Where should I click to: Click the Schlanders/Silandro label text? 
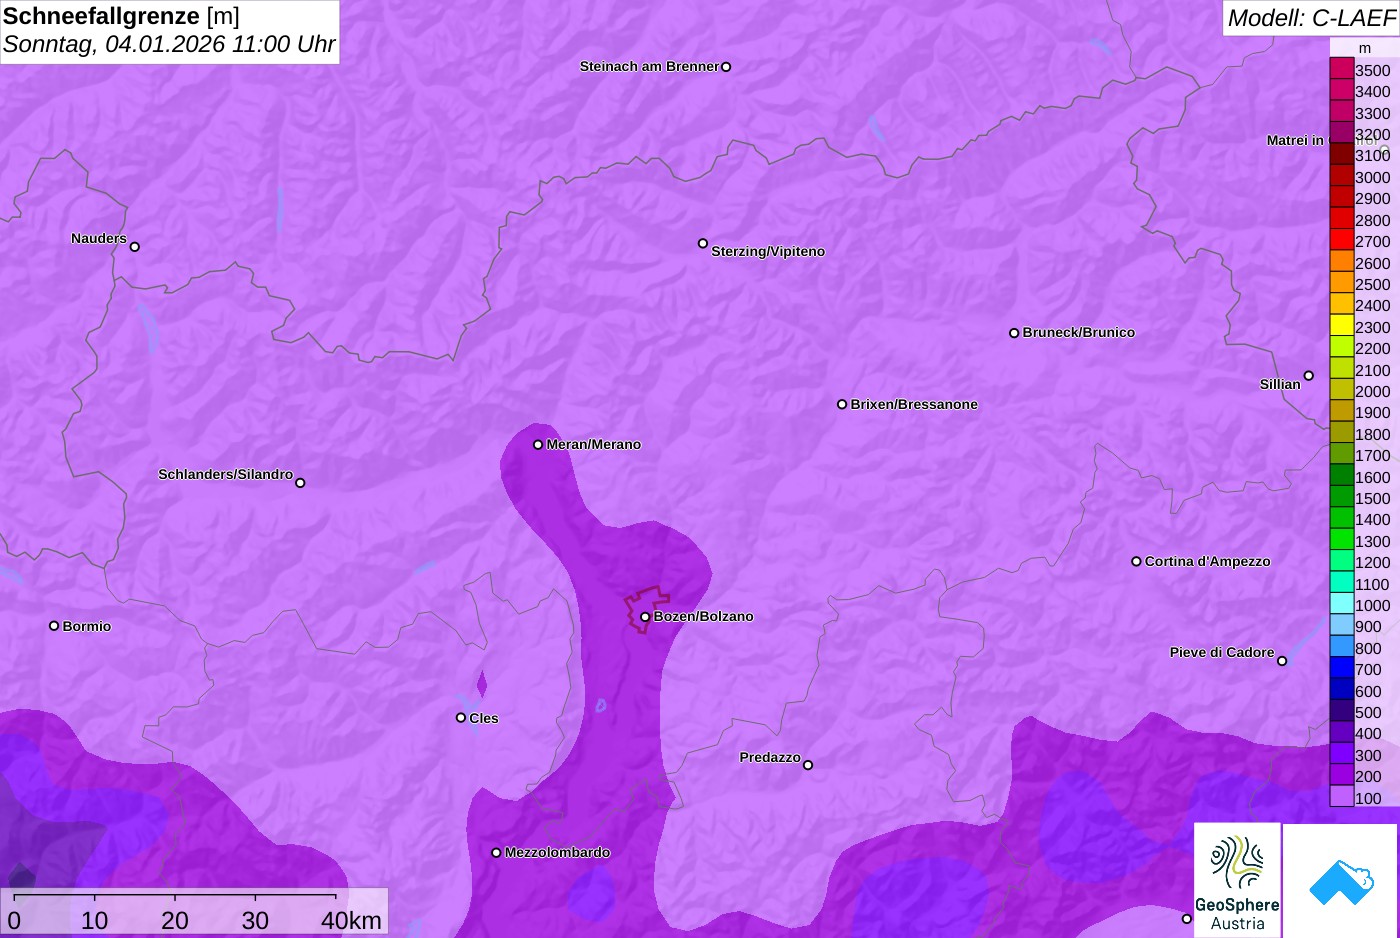click(x=225, y=474)
